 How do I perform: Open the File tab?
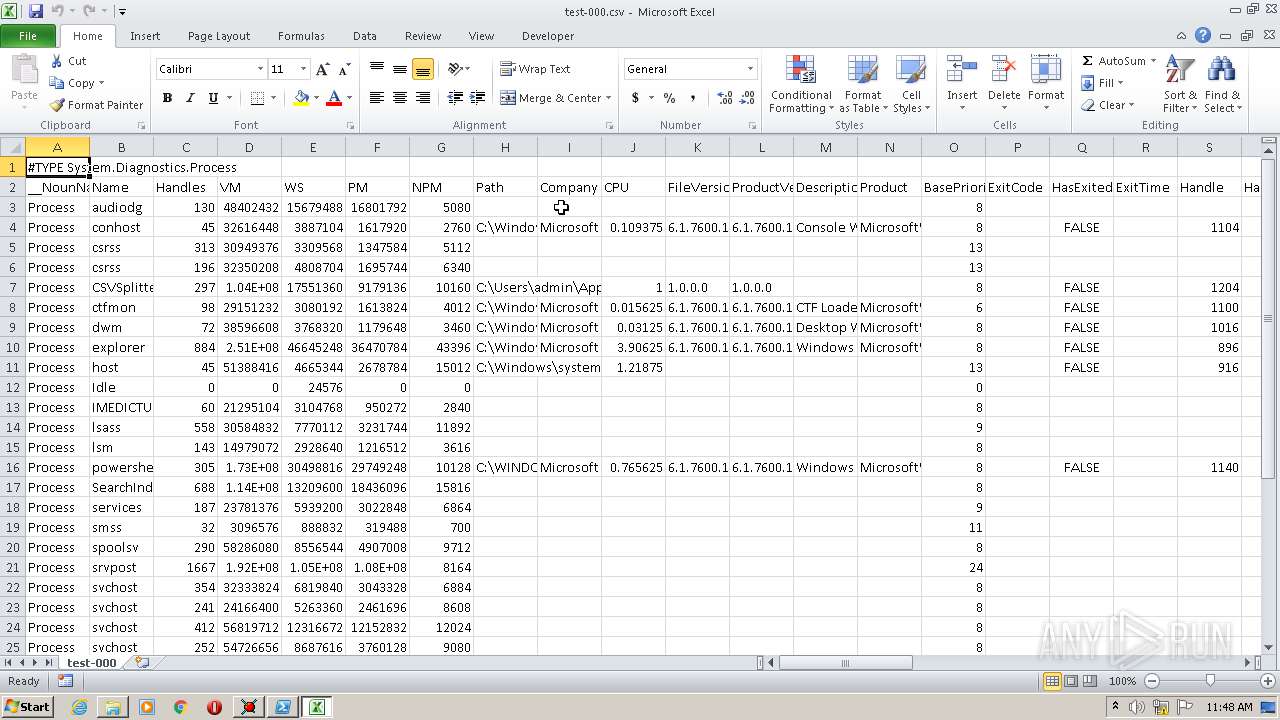point(28,36)
